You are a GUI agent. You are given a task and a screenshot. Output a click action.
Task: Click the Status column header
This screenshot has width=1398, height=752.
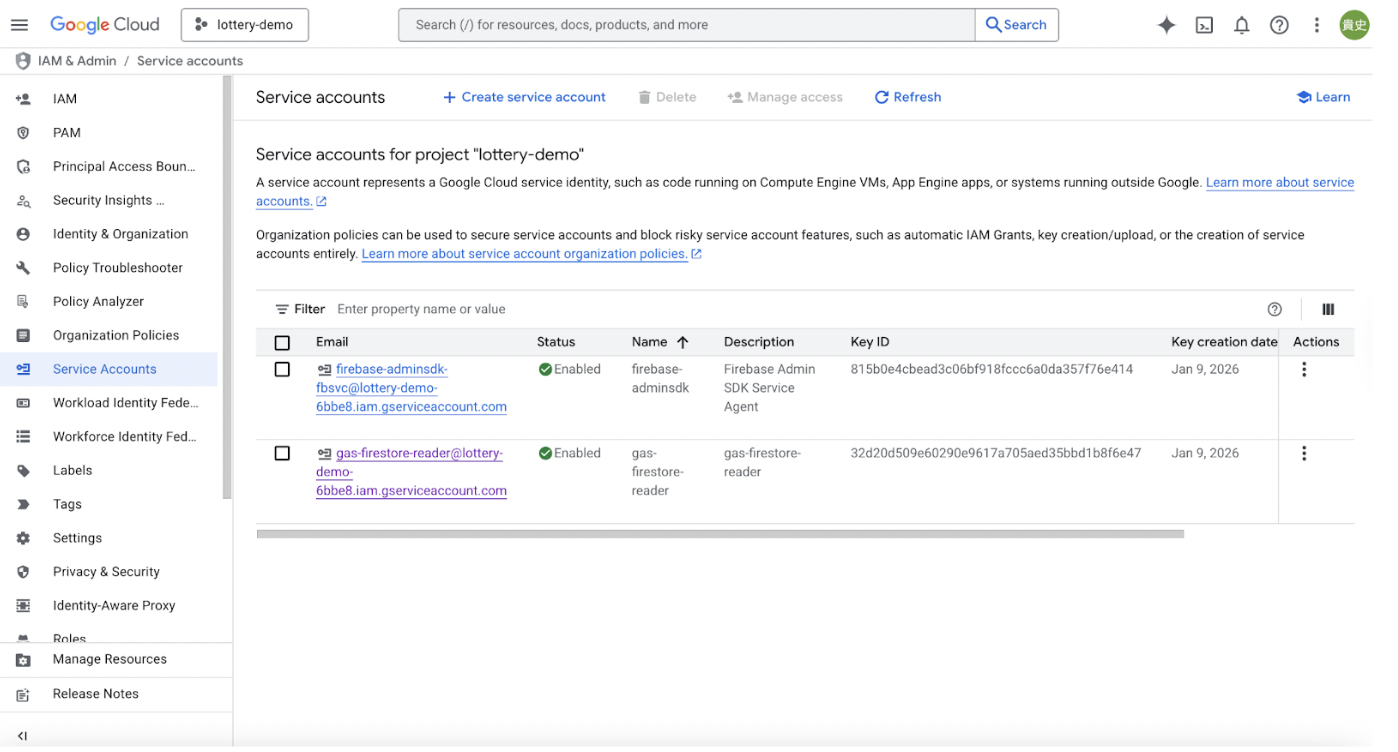coord(556,342)
